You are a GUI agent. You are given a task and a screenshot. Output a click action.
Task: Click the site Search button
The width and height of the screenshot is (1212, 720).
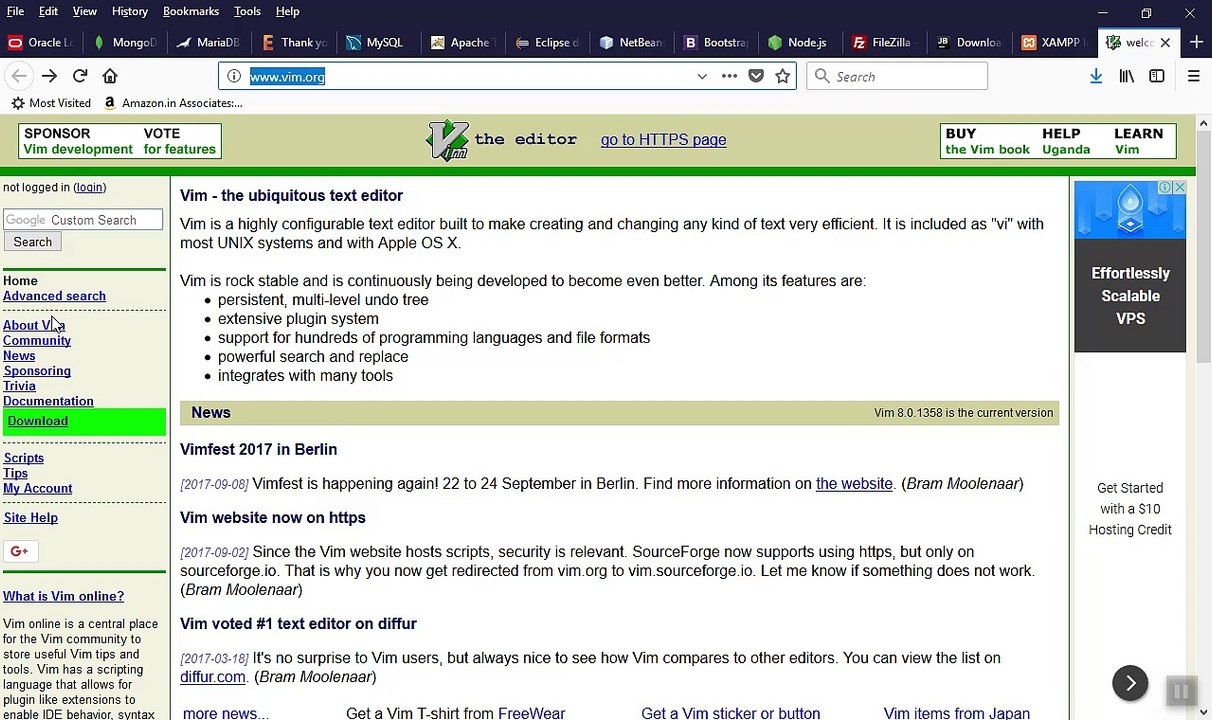point(33,242)
